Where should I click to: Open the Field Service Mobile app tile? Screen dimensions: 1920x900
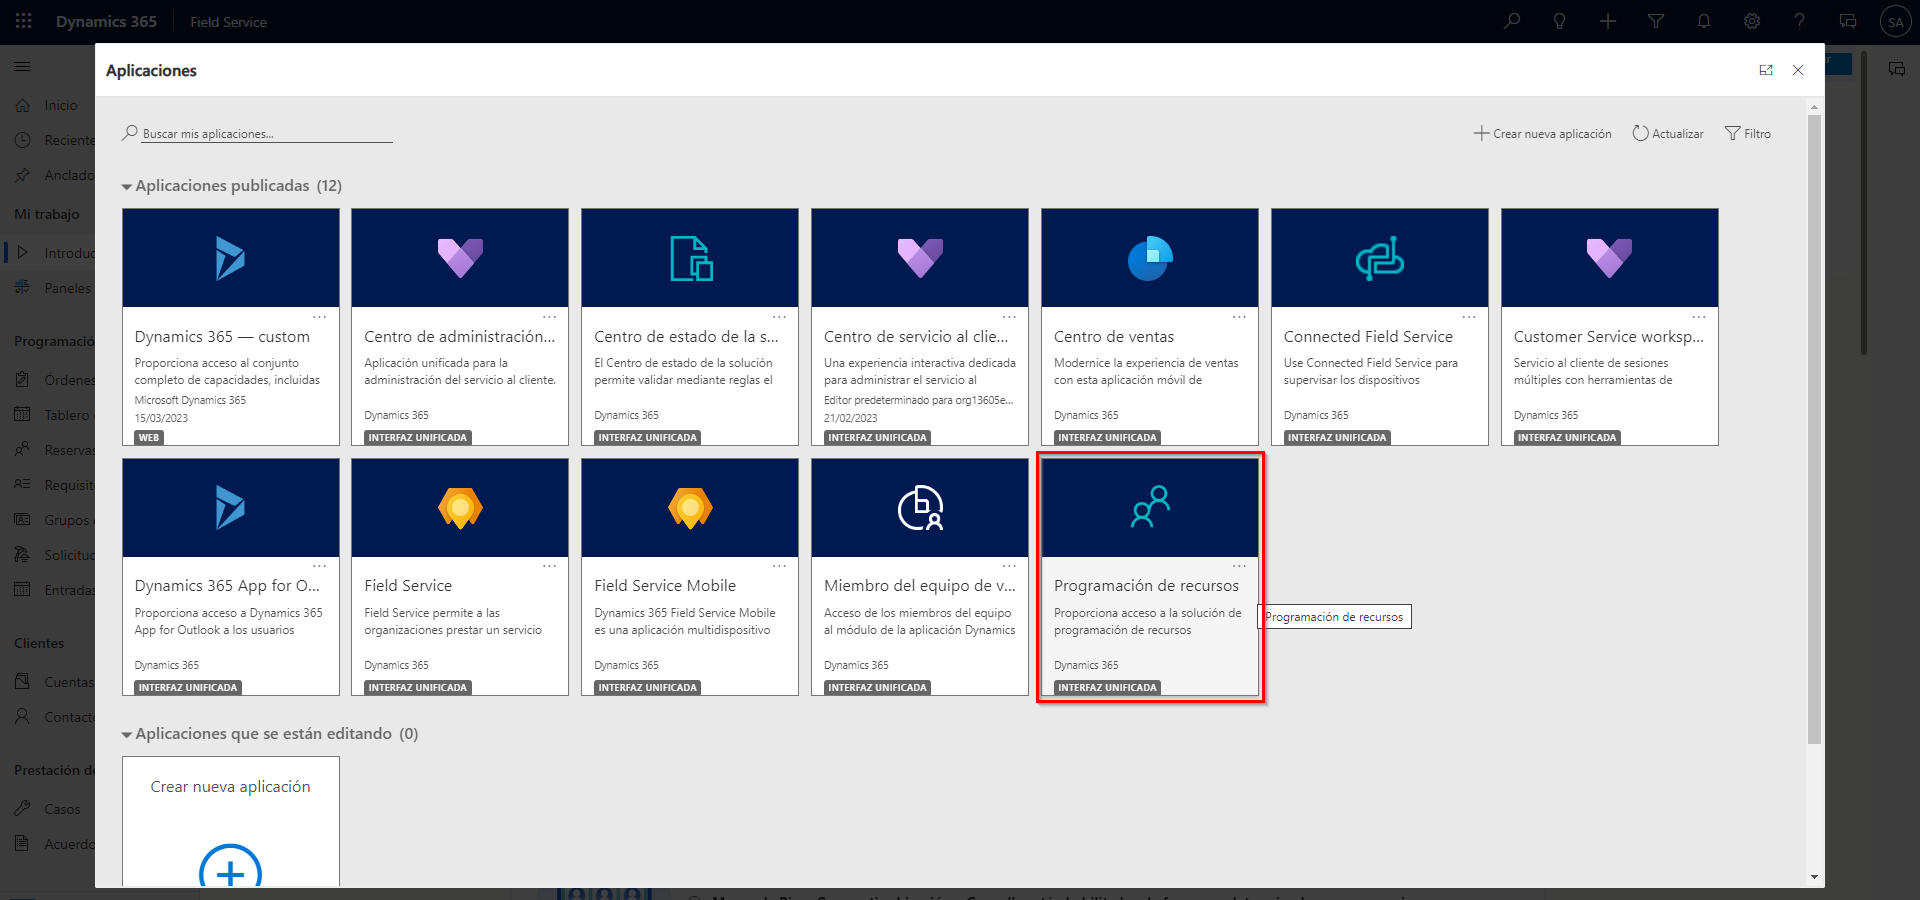coord(690,577)
